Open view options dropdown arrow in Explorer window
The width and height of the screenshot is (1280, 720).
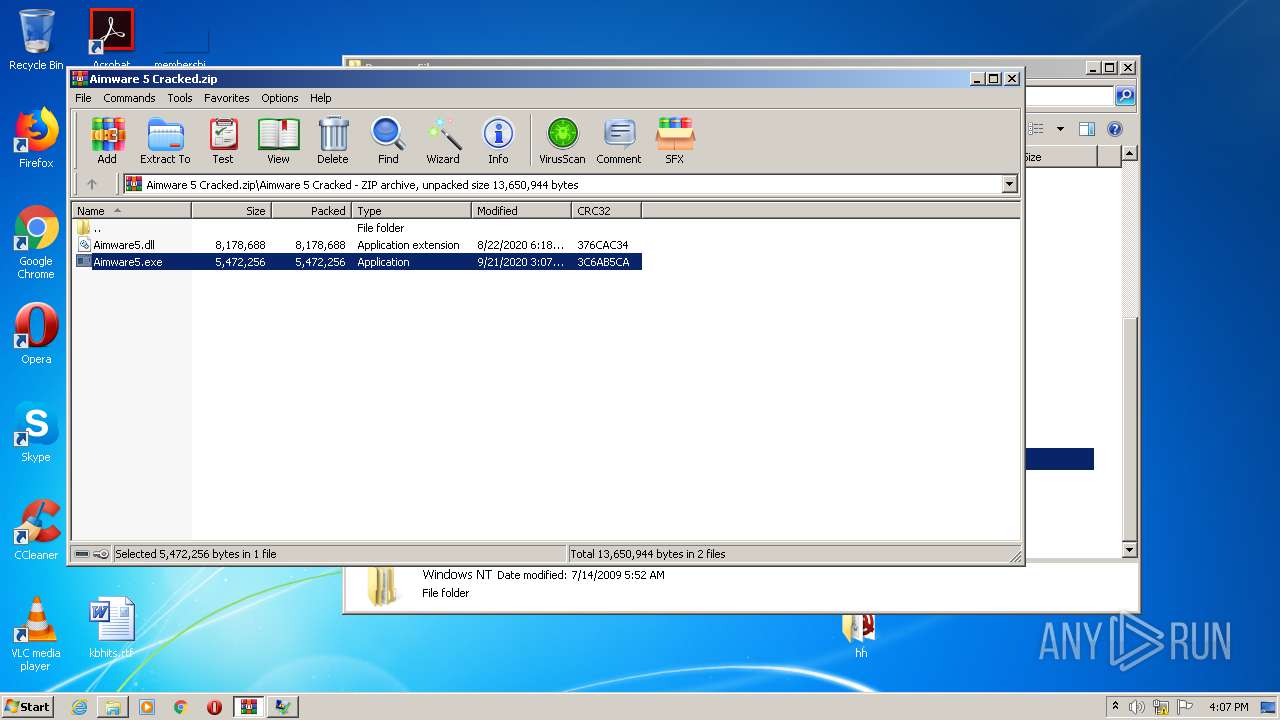pos(1060,129)
